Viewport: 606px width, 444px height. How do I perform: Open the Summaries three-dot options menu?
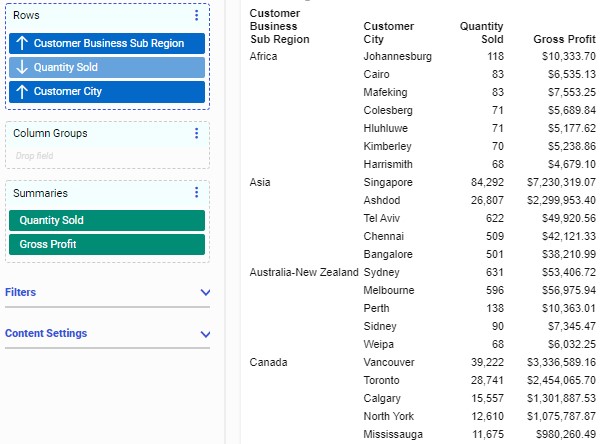[196, 193]
